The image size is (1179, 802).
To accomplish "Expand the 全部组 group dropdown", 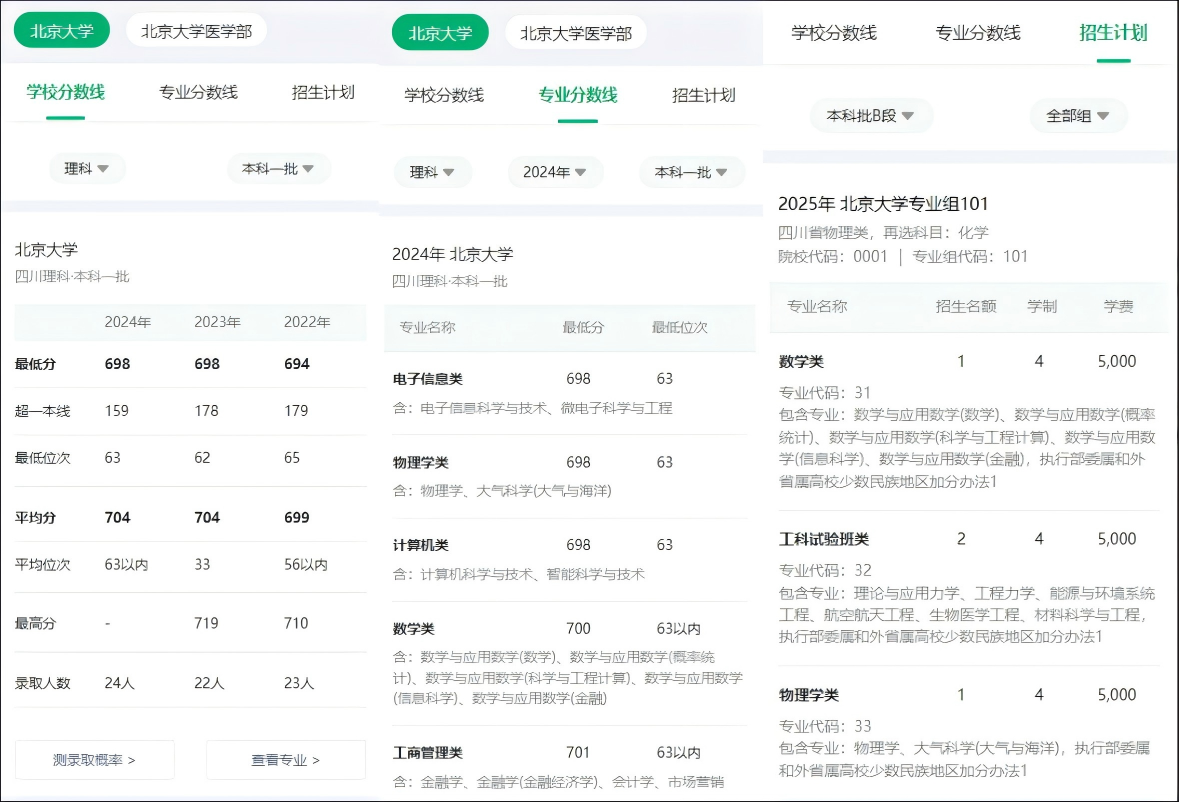I will pos(1078,116).
